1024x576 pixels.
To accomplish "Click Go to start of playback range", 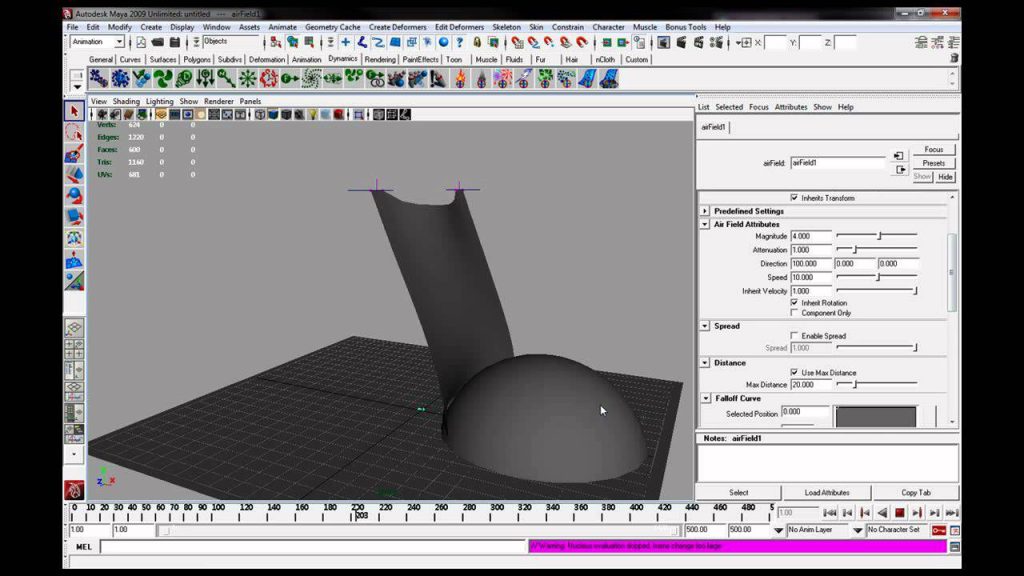I will click(x=829, y=513).
